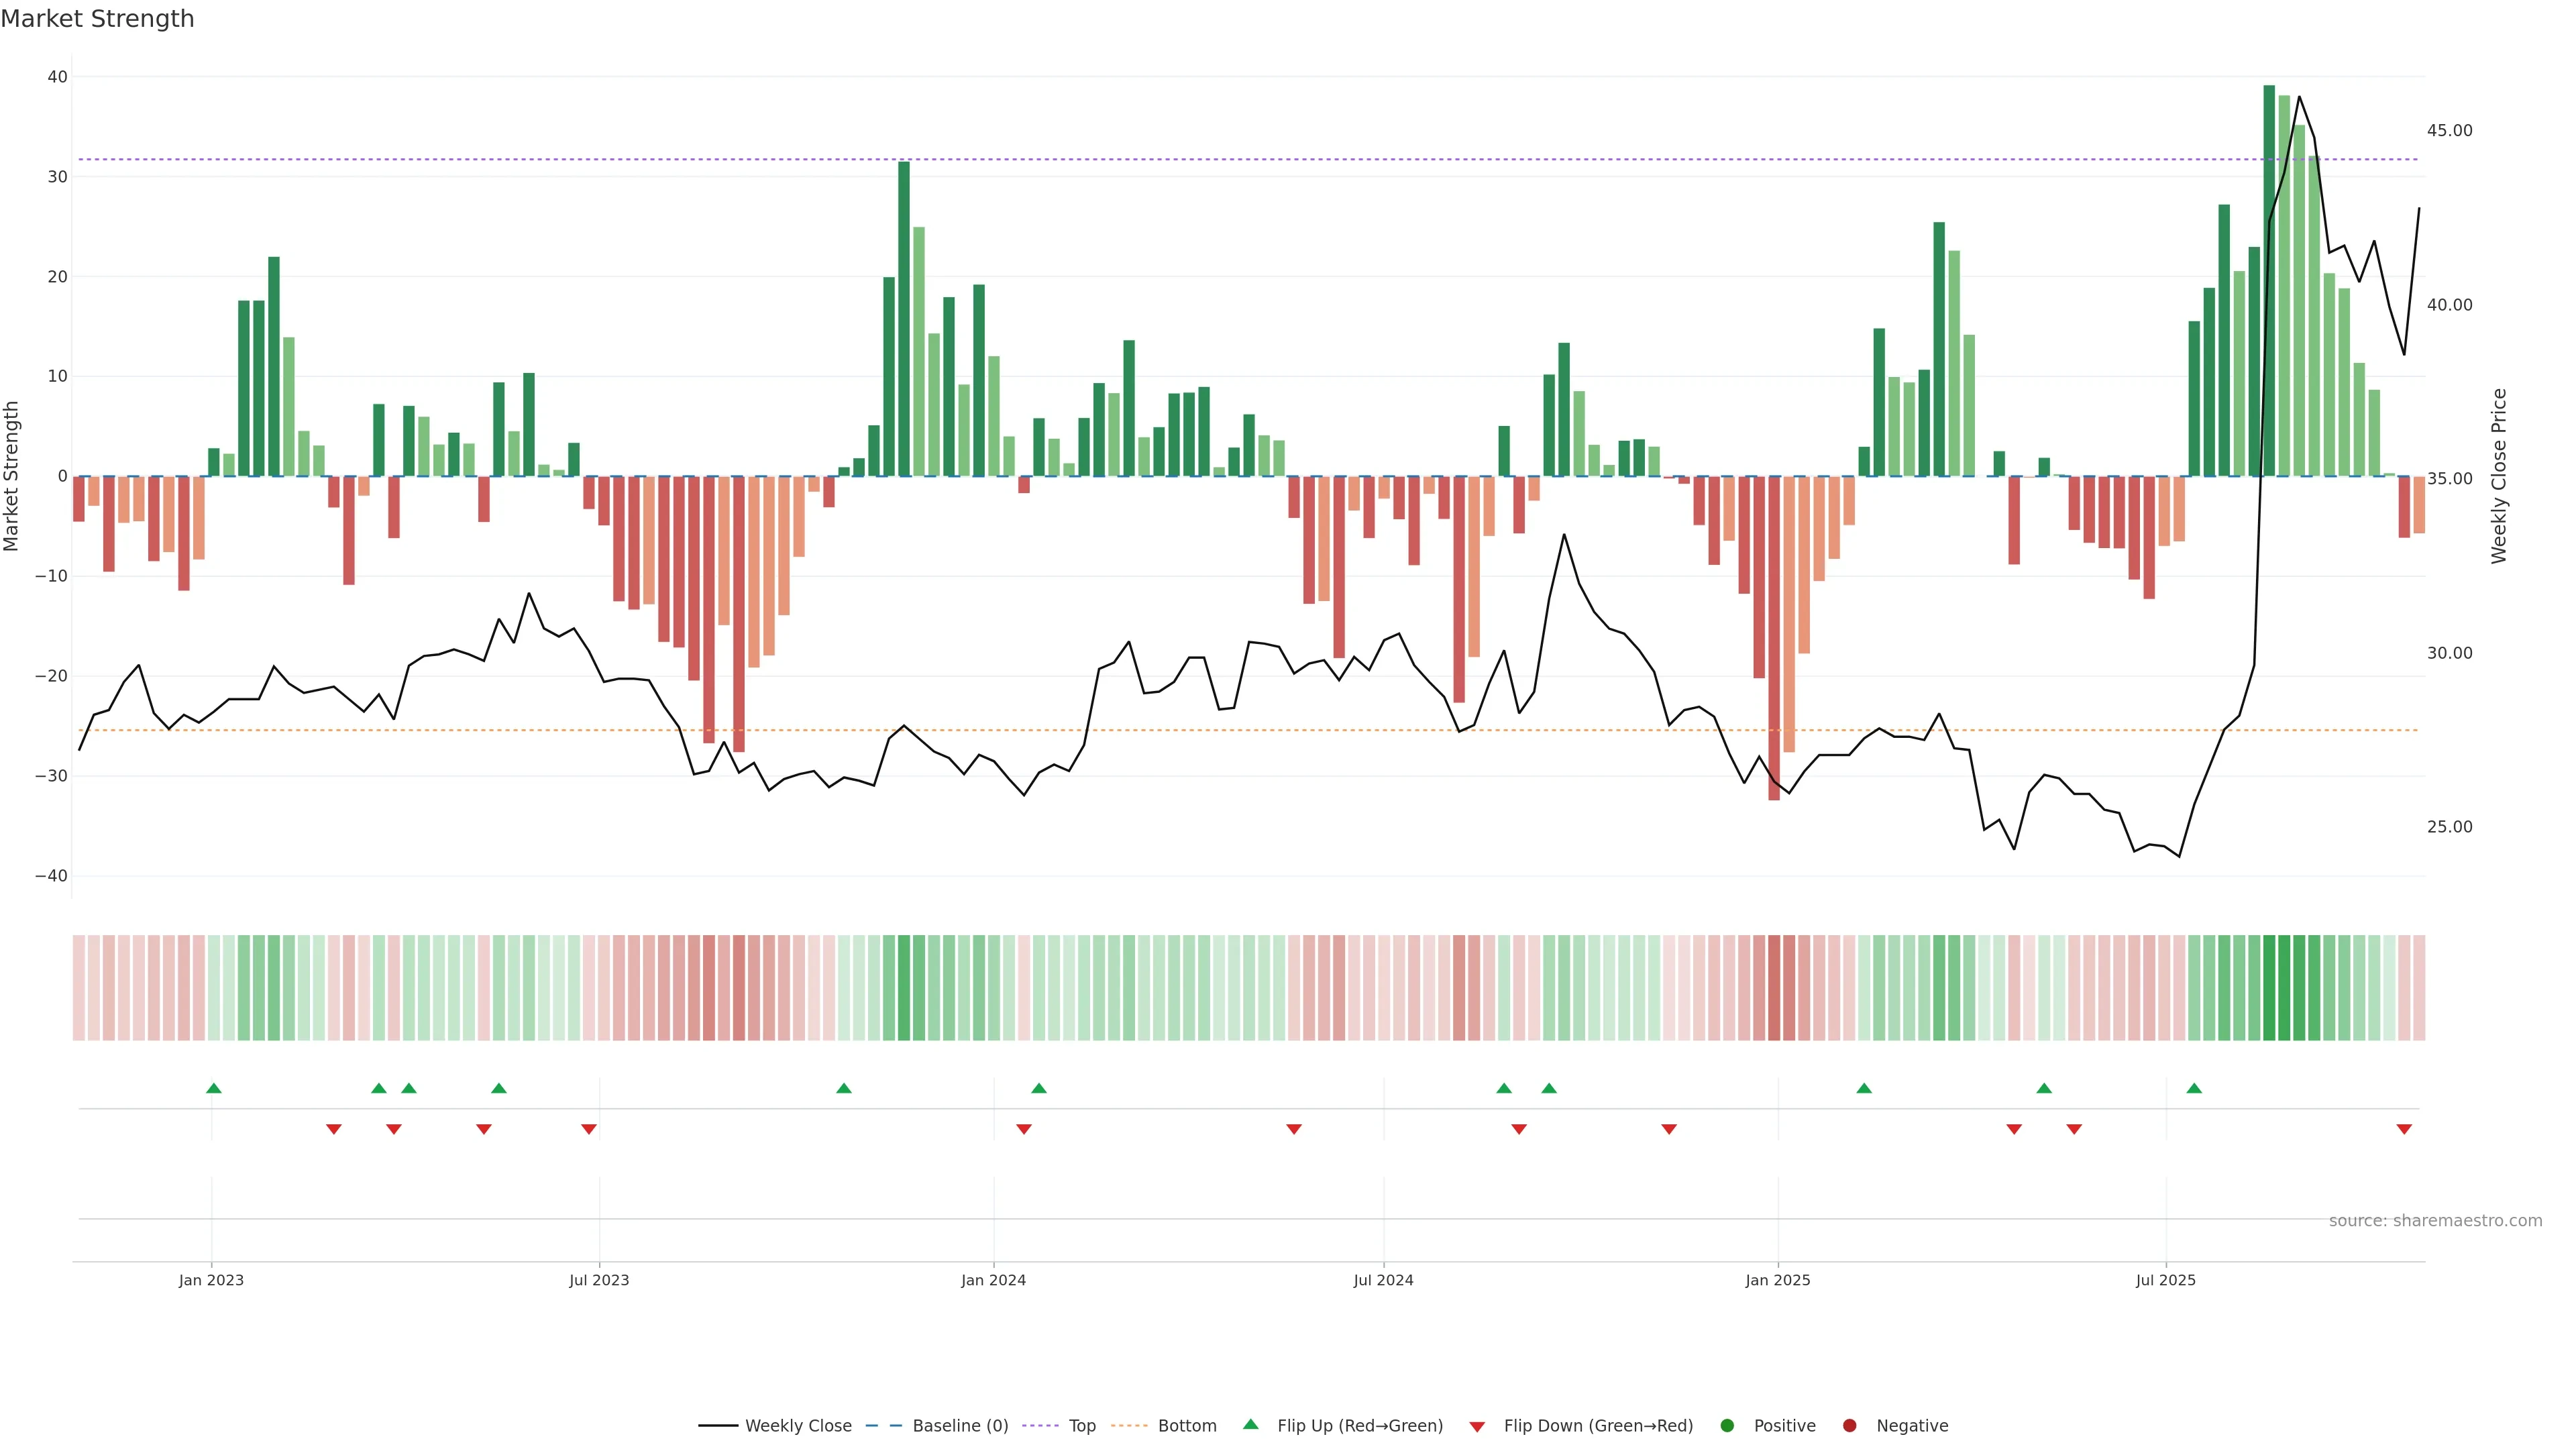Click the deepest red bar near -32
This screenshot has width=2576, height=1449.
click(1774, 638)
